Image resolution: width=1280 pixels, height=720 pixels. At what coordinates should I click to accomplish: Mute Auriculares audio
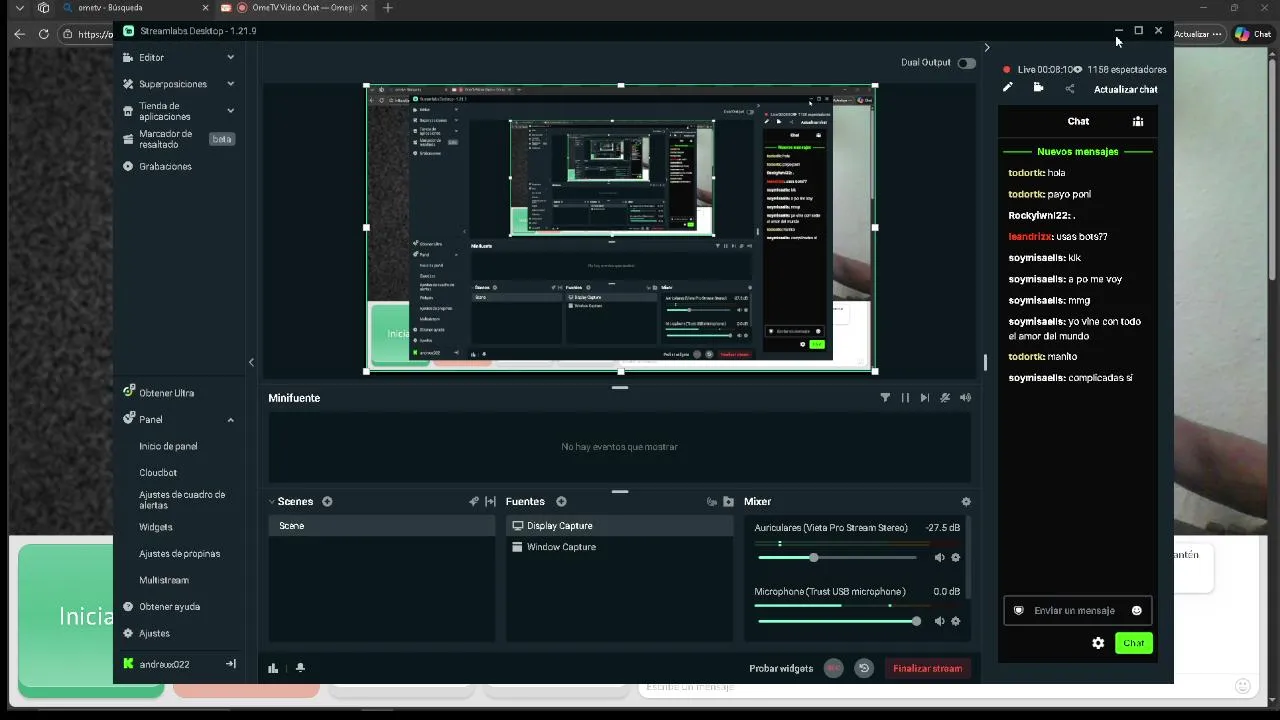coord(939,558)
